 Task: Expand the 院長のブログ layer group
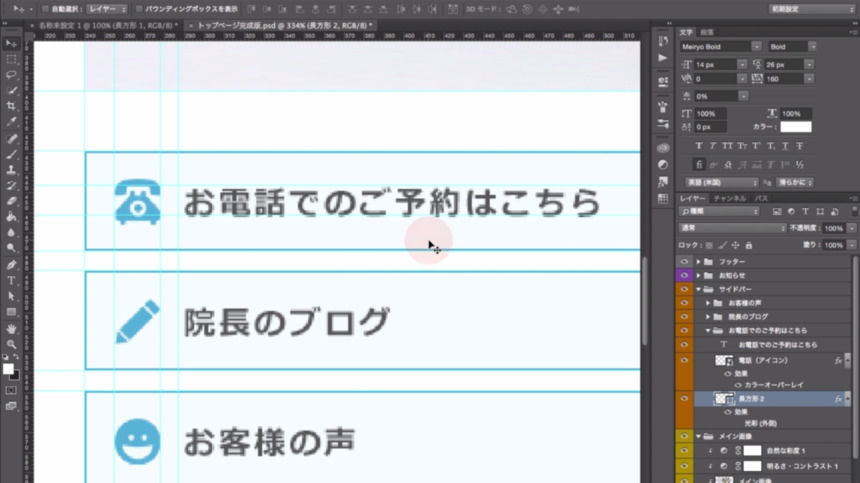708,316
